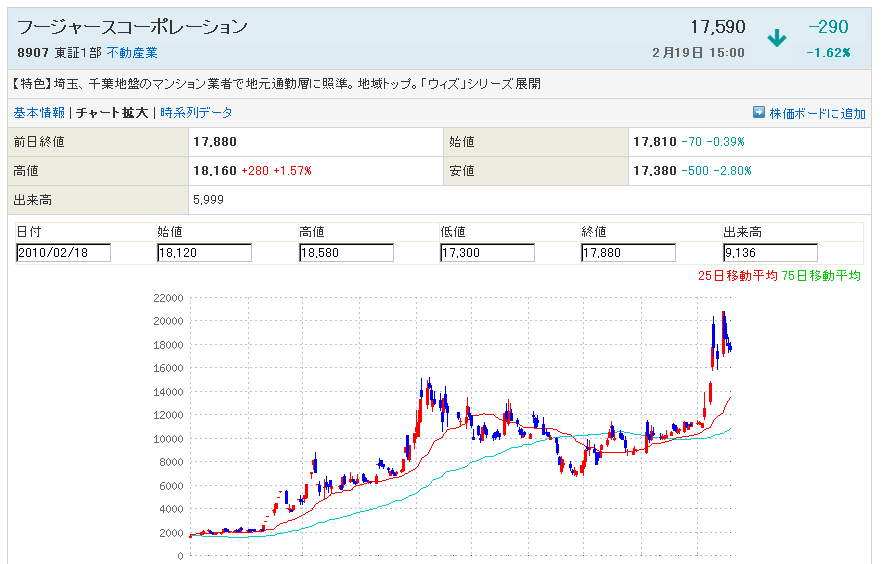This screenshot has height=564, width=884.
Task: Click the 22000 label on chart axis
Action: [166, 298]
